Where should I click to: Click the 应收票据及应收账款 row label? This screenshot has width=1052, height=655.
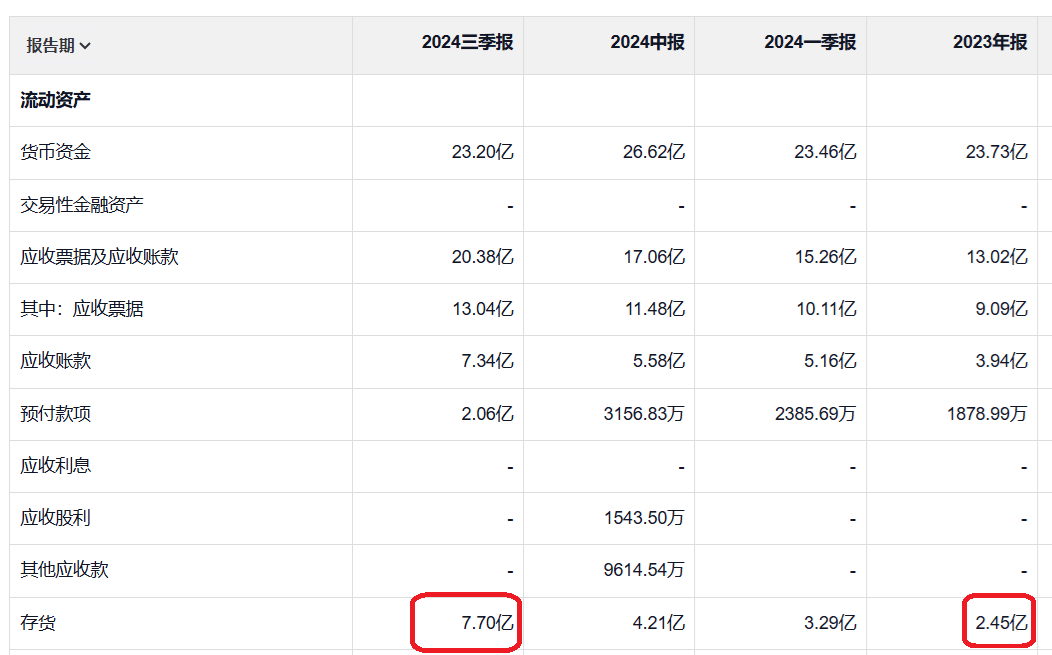pos(100,257)
